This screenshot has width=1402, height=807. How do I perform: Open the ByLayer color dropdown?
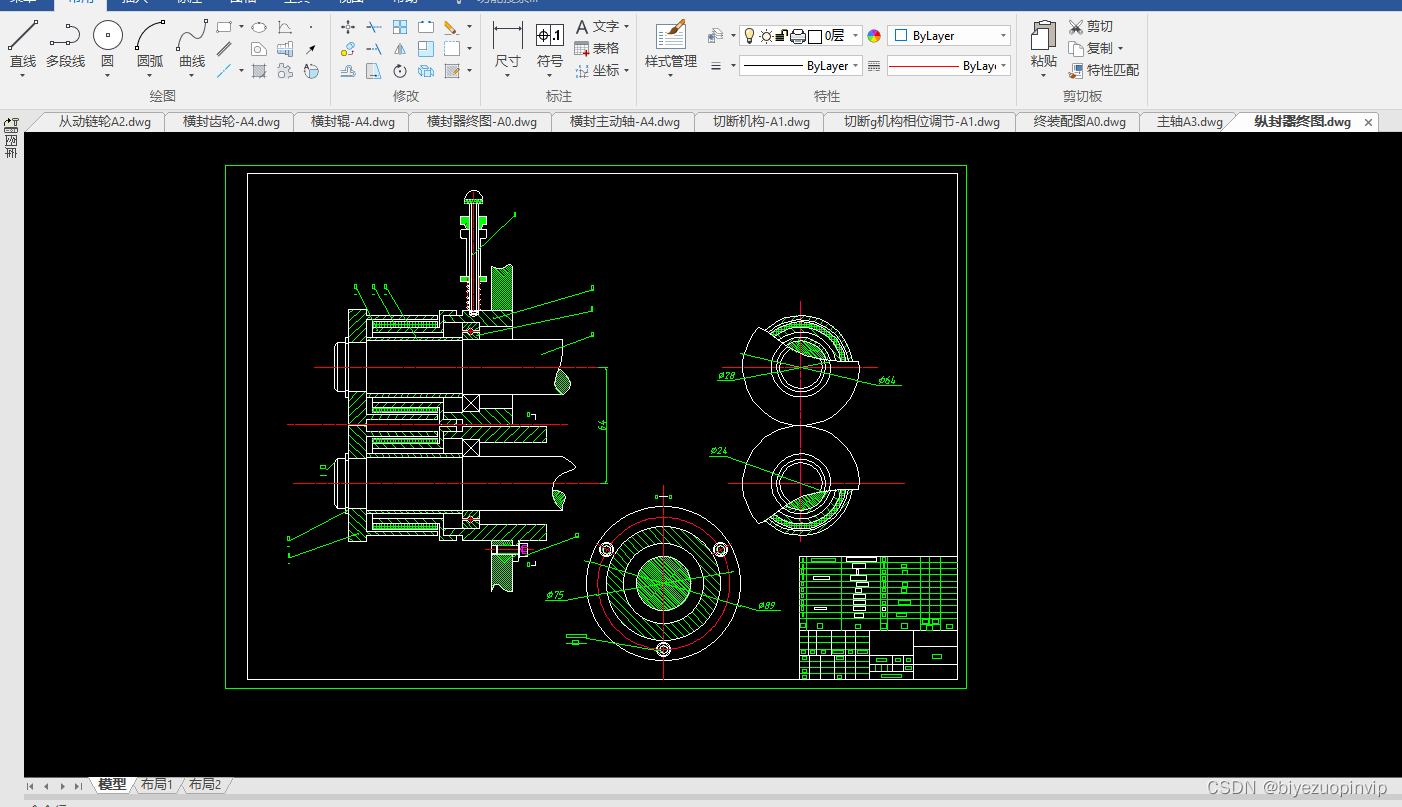(948, 36)
